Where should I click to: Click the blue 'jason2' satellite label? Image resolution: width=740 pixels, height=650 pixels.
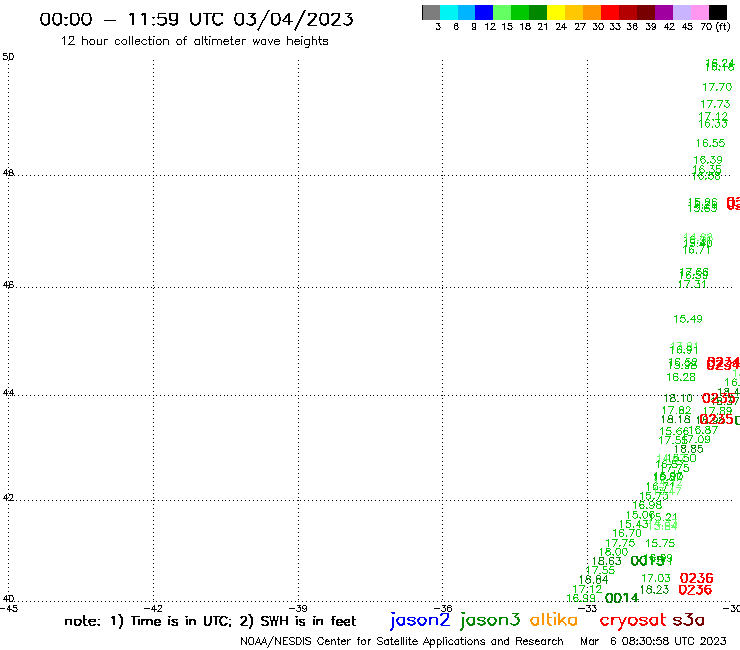click(x=420, y=620)
